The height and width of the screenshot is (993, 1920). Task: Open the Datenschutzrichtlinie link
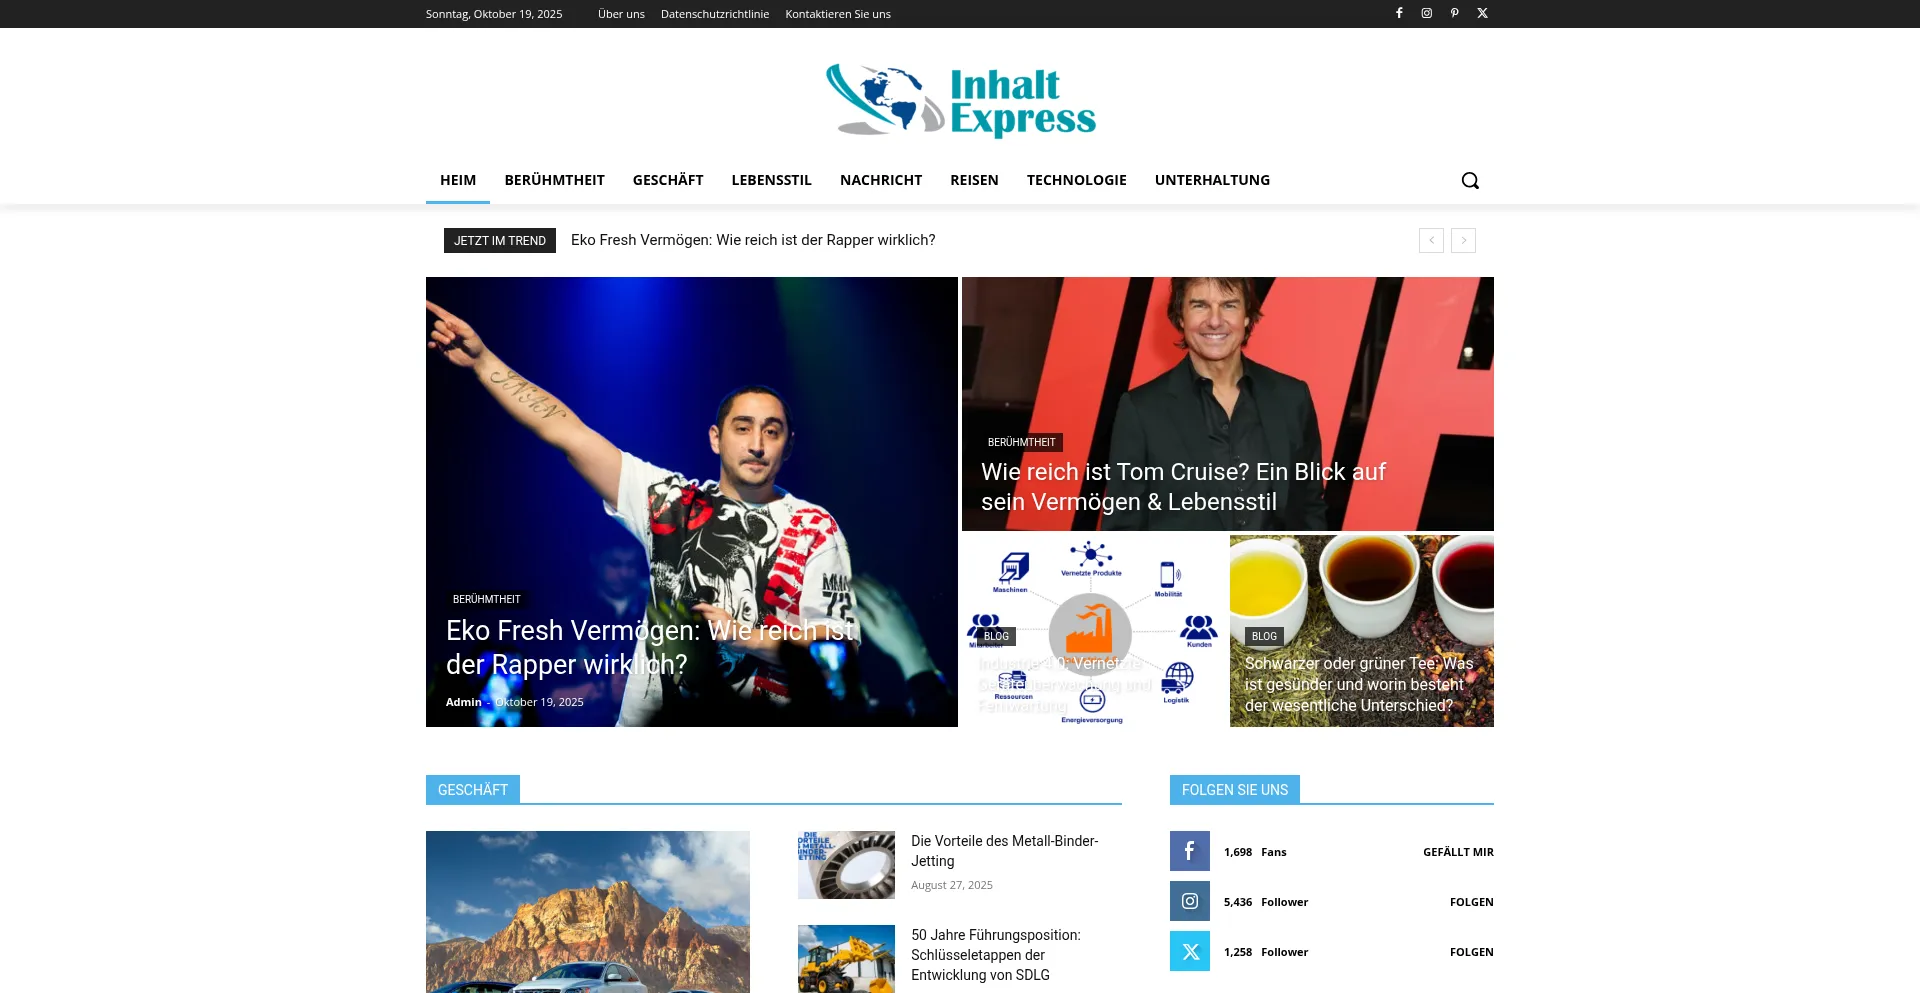(714, 14)
